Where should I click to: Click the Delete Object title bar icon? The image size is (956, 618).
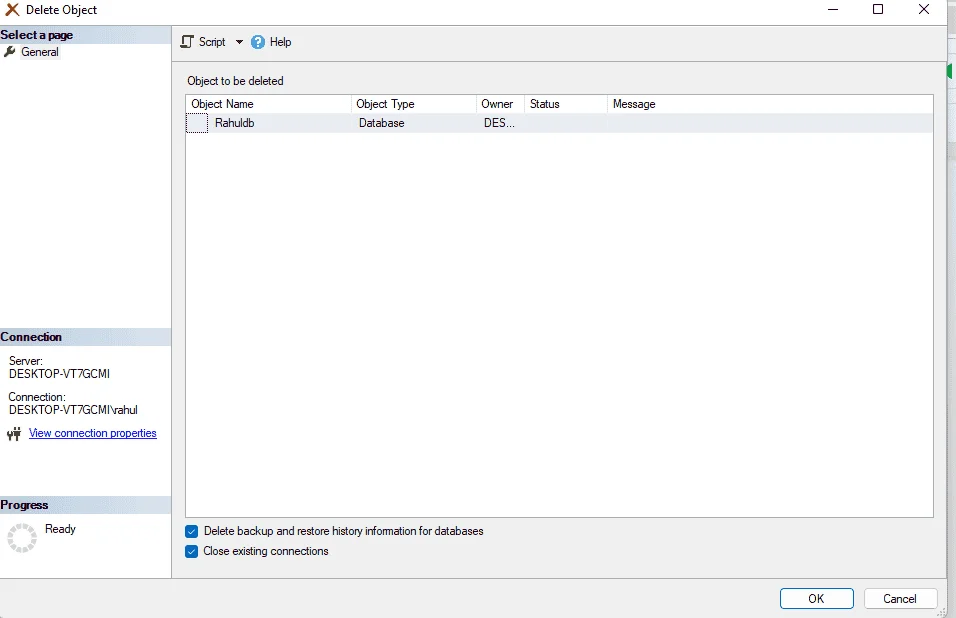pos(12,10)
